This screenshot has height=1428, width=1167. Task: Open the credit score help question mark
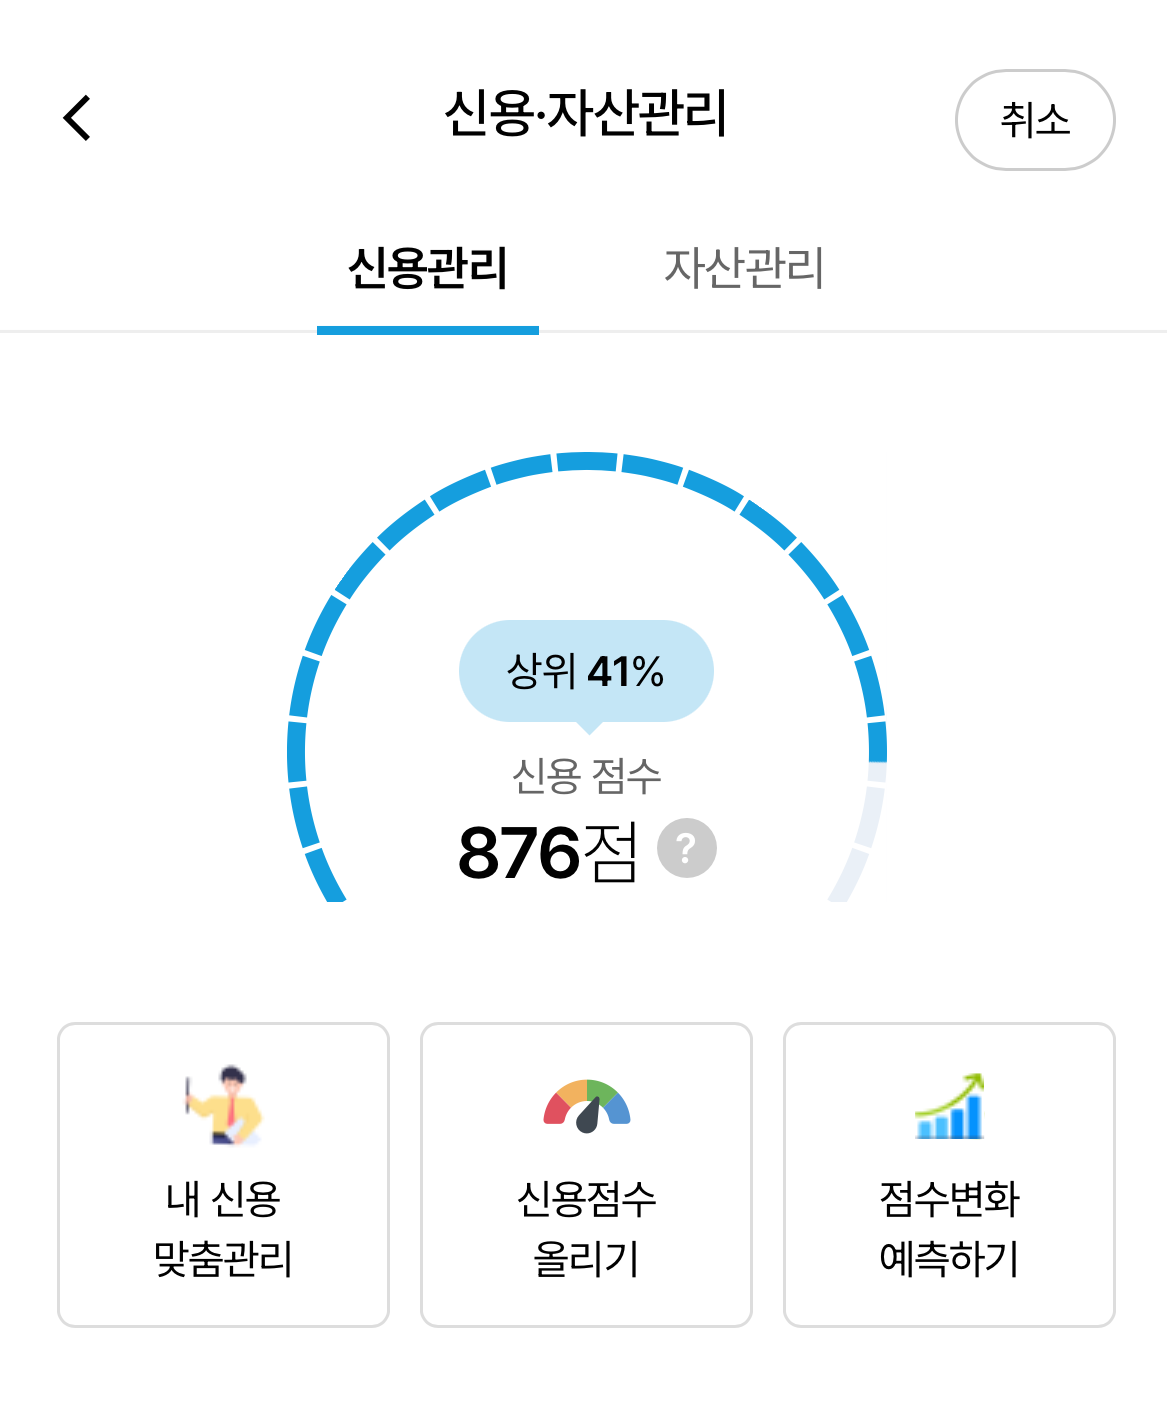686,848
